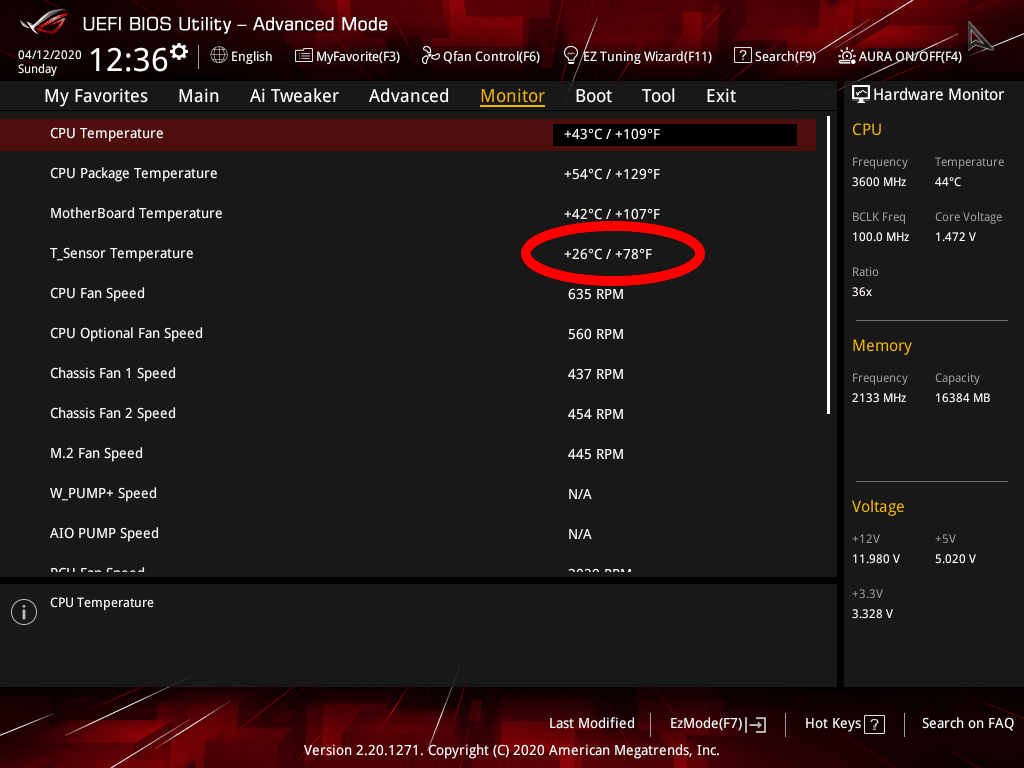Toggle AURA ON/OFF(F4)
Image resolution: width=1024 pixels, height=768 pixels.
coord(900,56)
